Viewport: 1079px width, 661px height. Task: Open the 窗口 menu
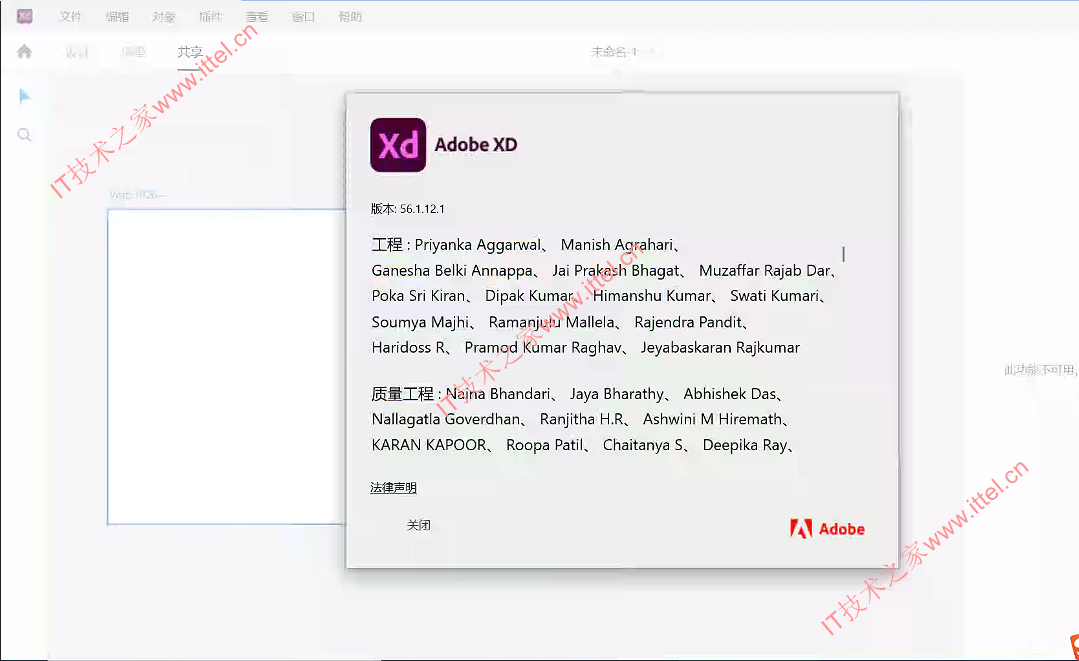click(x=303, y=17)
